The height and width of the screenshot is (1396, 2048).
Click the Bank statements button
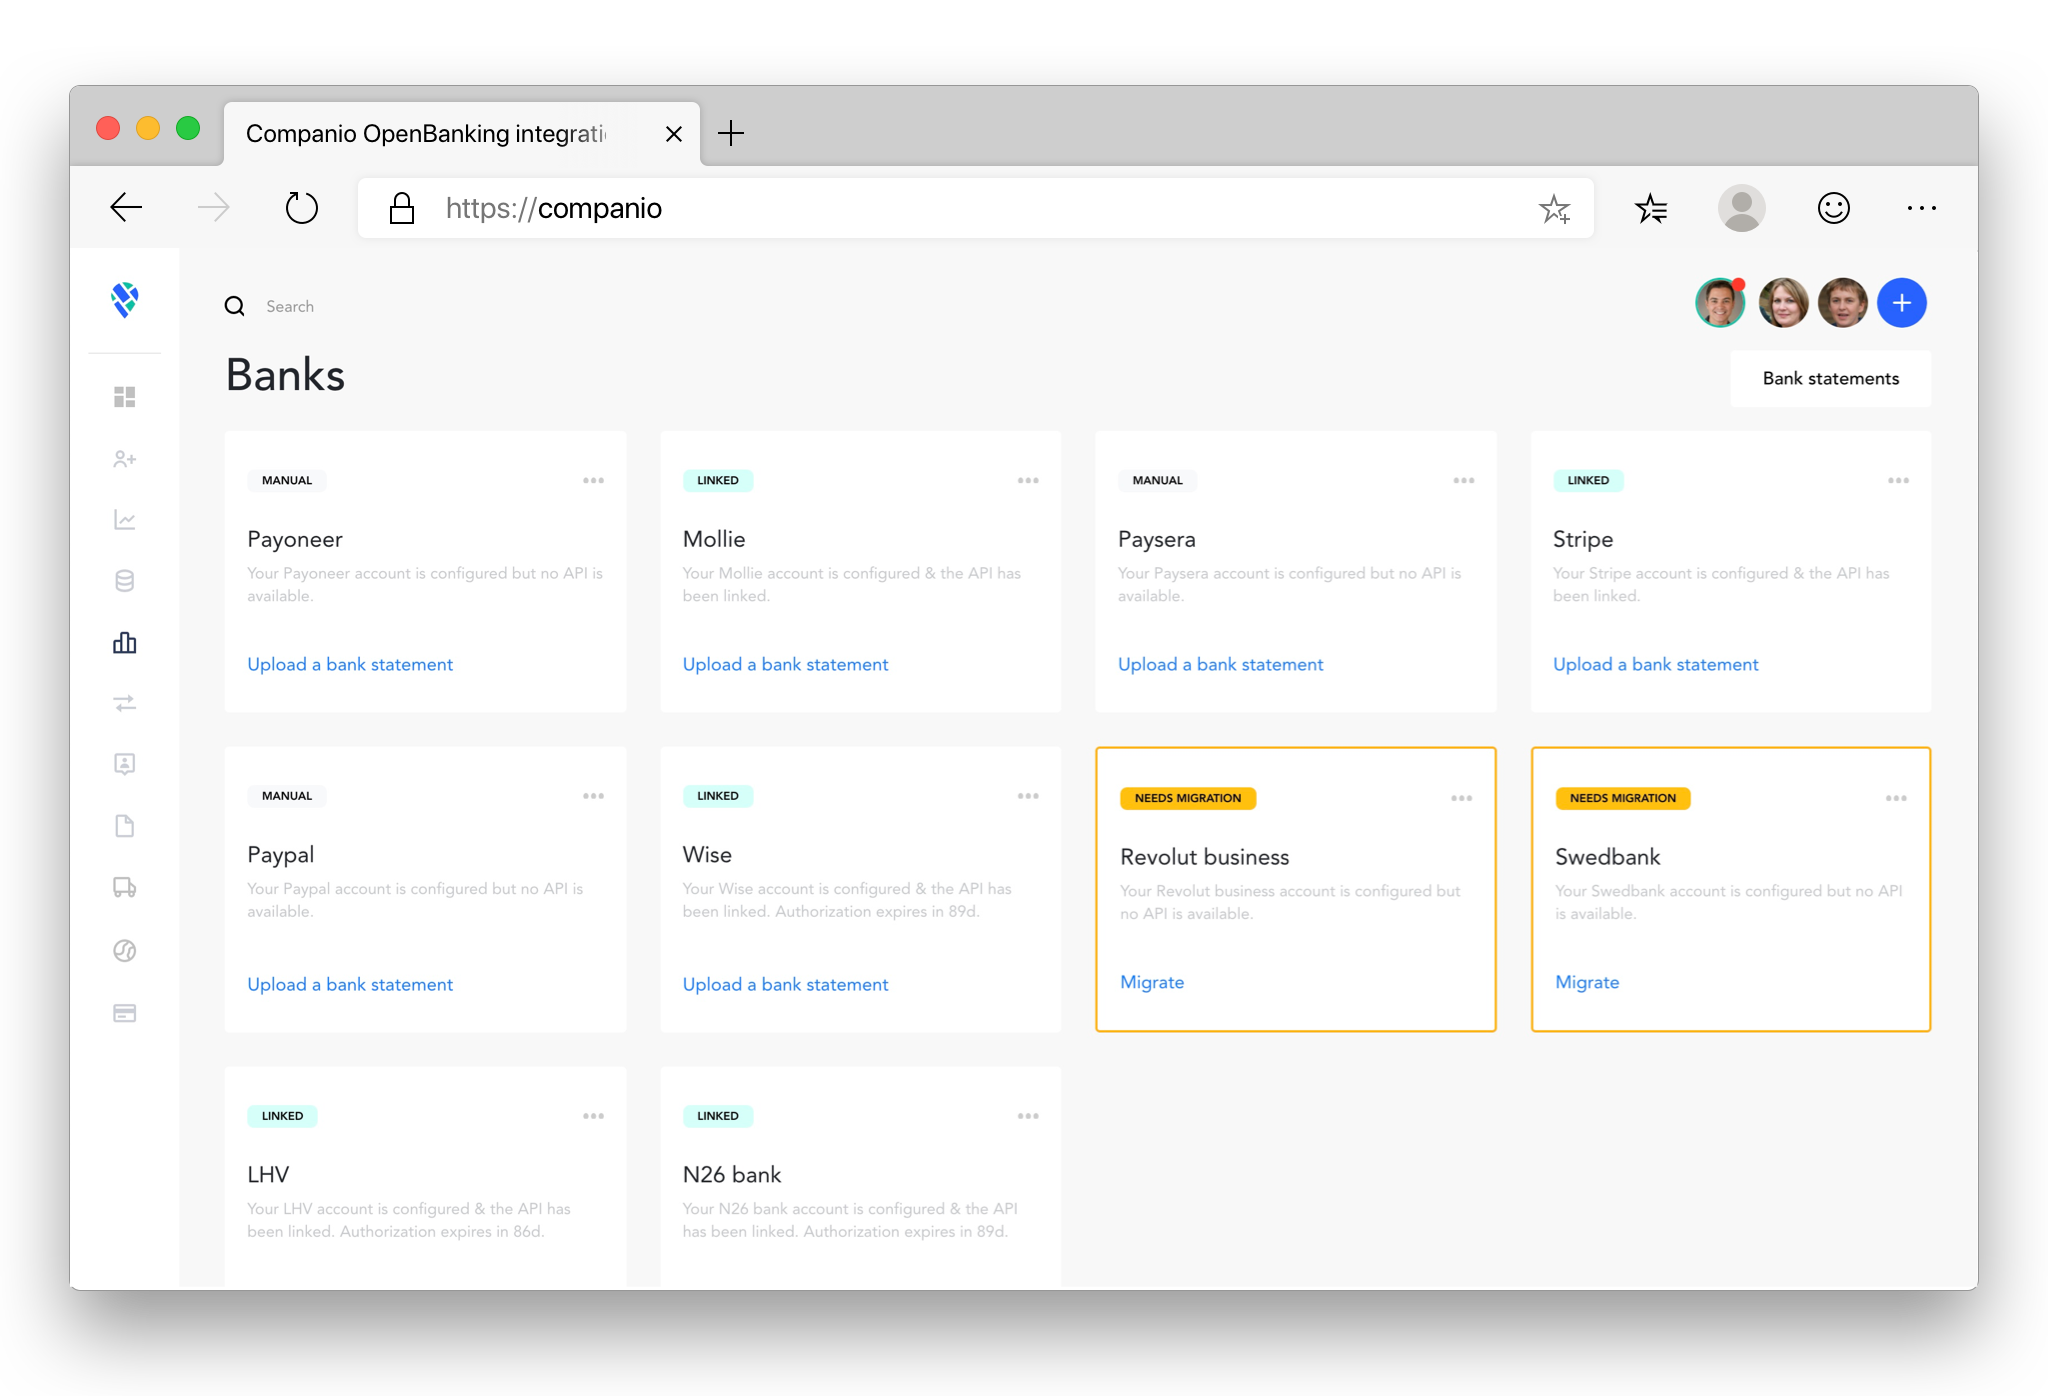[x=1830, y=379]
